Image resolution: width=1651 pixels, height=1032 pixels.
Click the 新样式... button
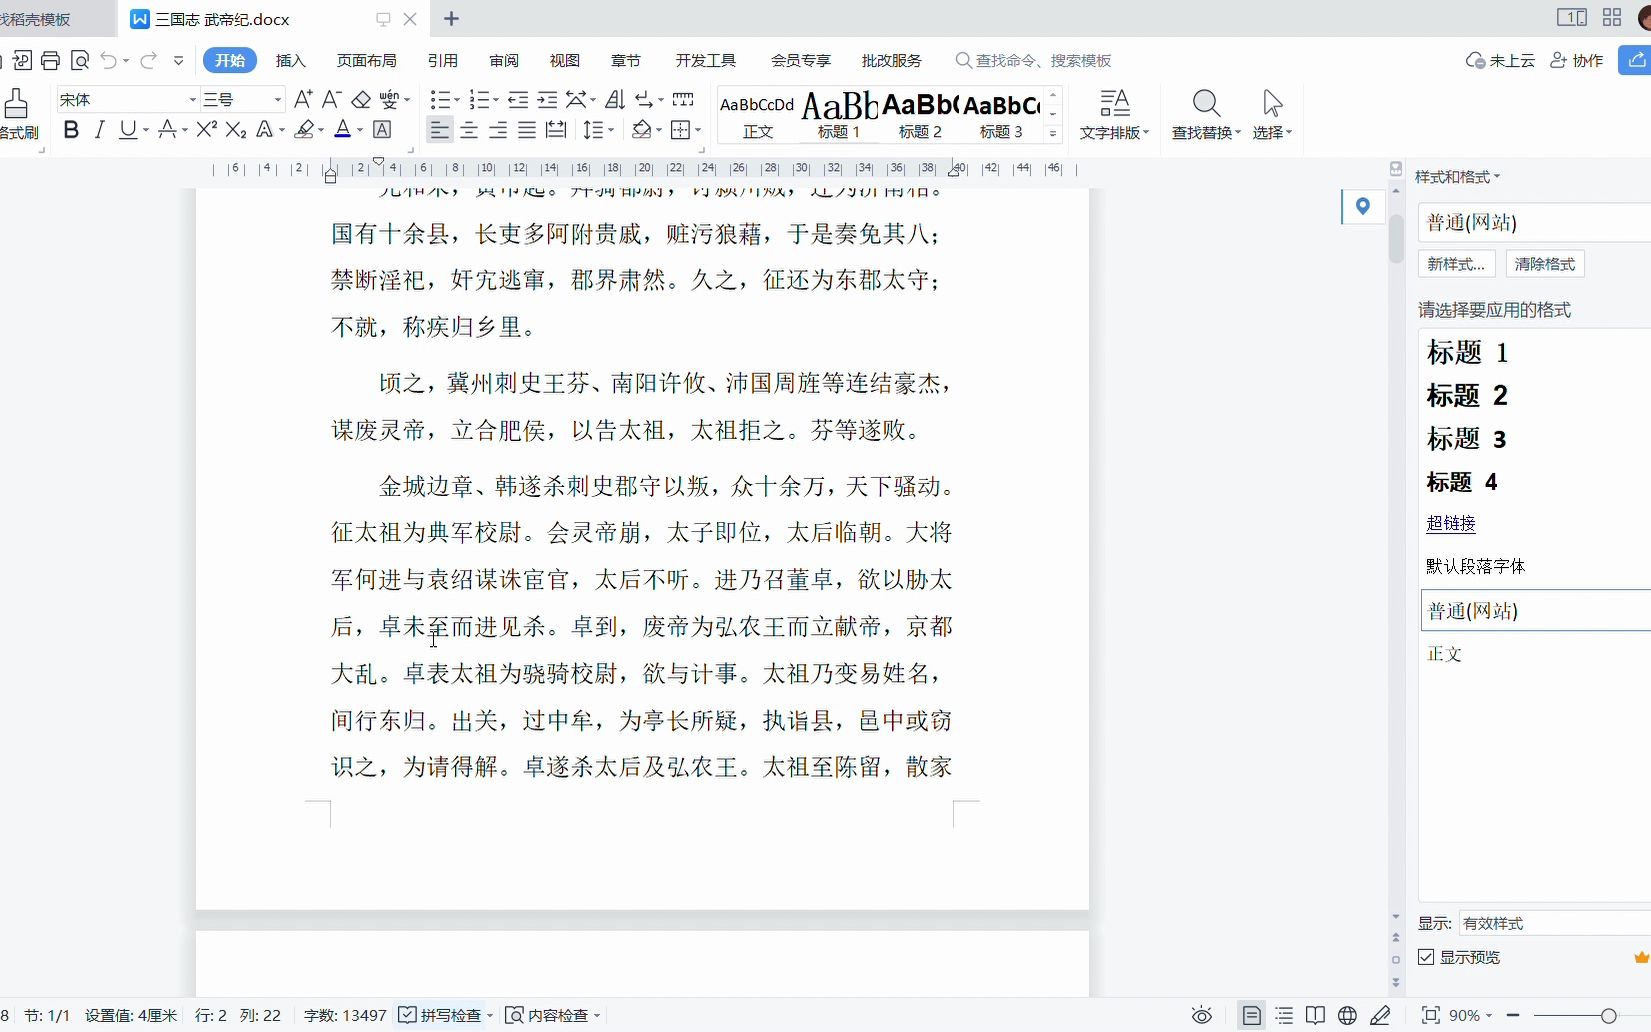click(x=1456, y=264)
